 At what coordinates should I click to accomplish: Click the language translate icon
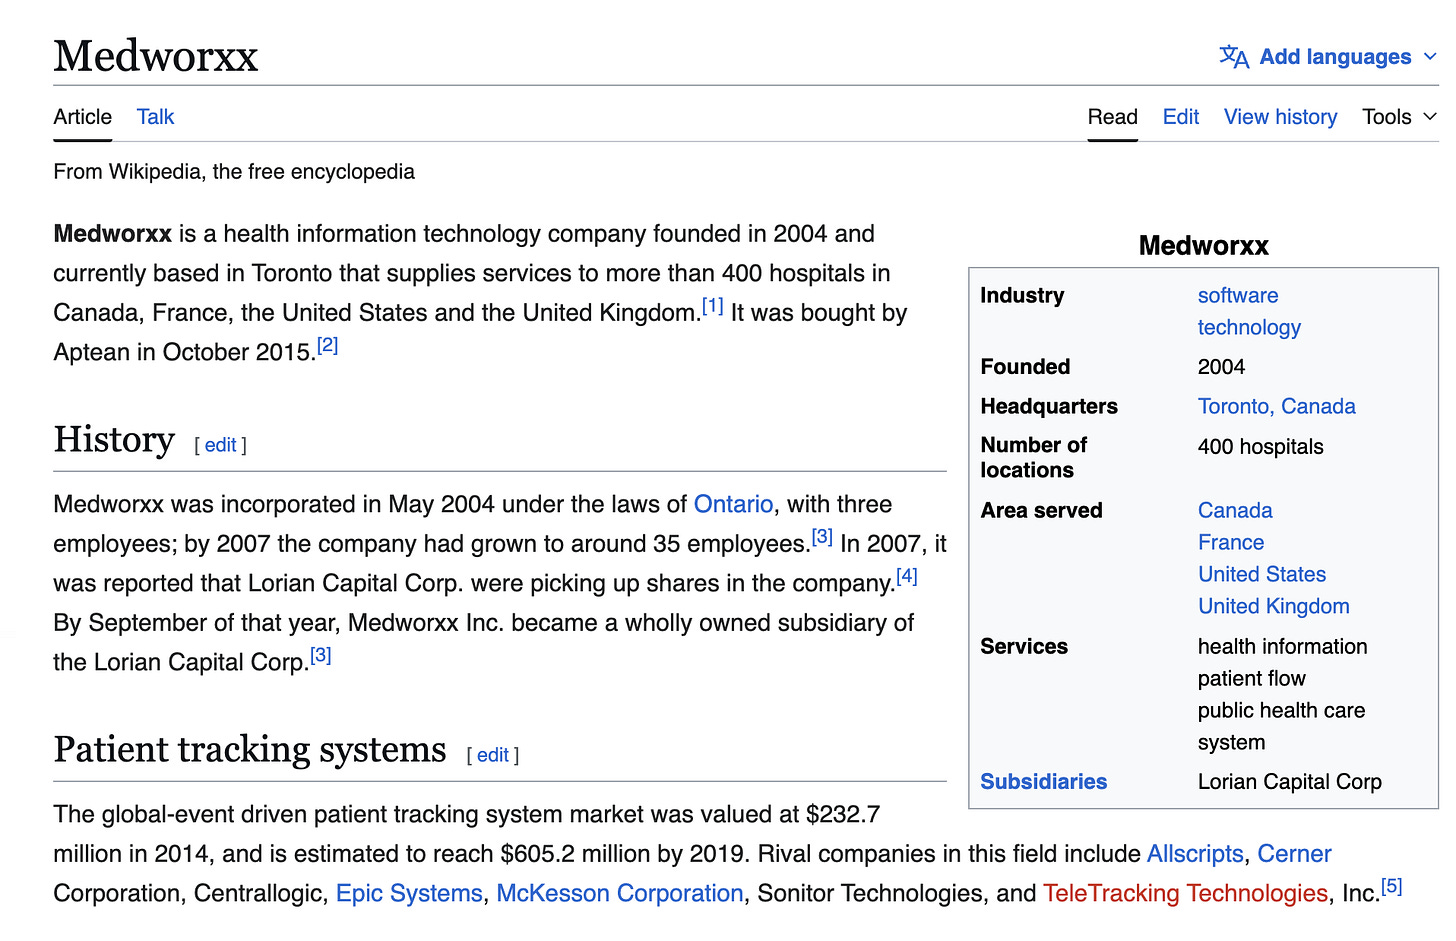(x=1234, y=57)
